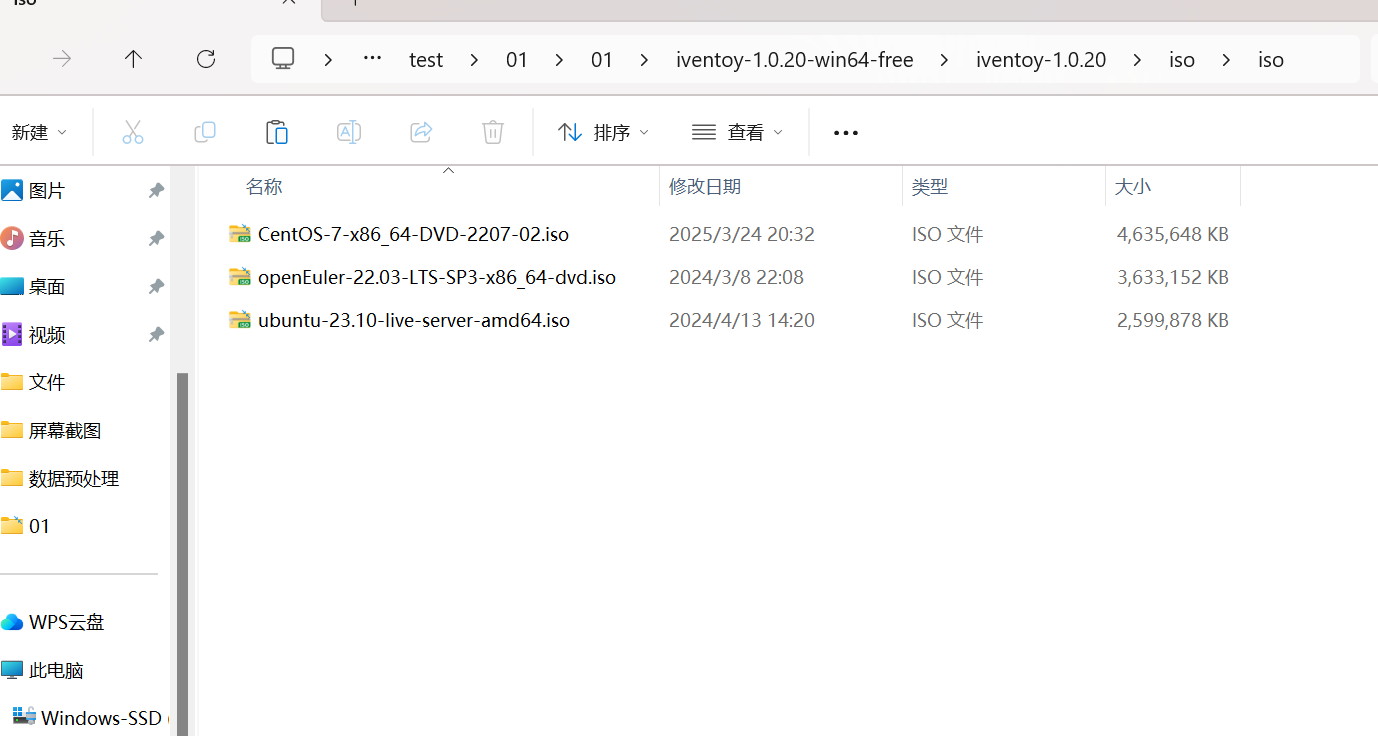This screenshot has height=736, width=1378.
Task: Click the Copy icon in toolbar
Action: pyautogui.click(x=205, y=132)
